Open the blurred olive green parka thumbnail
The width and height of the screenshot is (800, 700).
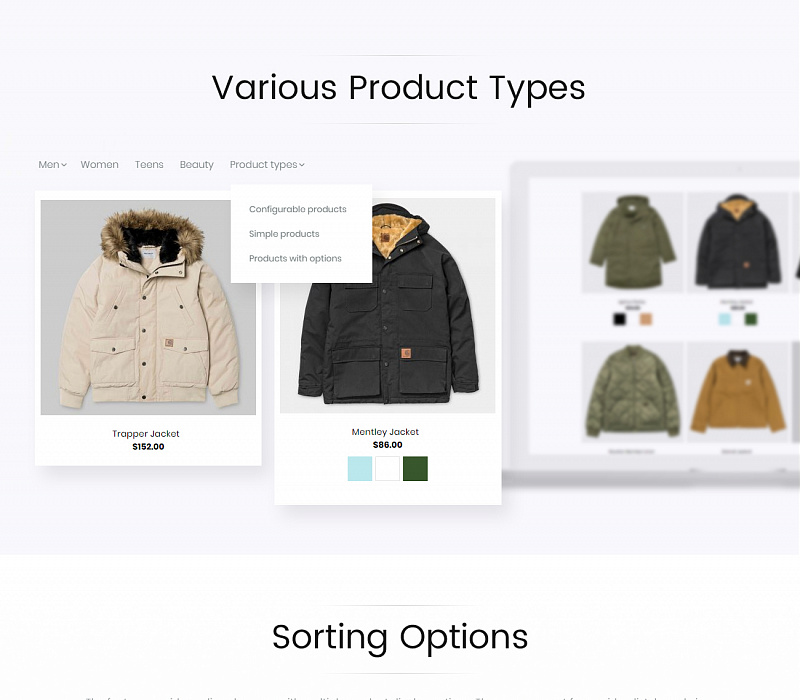pos(633,242)
